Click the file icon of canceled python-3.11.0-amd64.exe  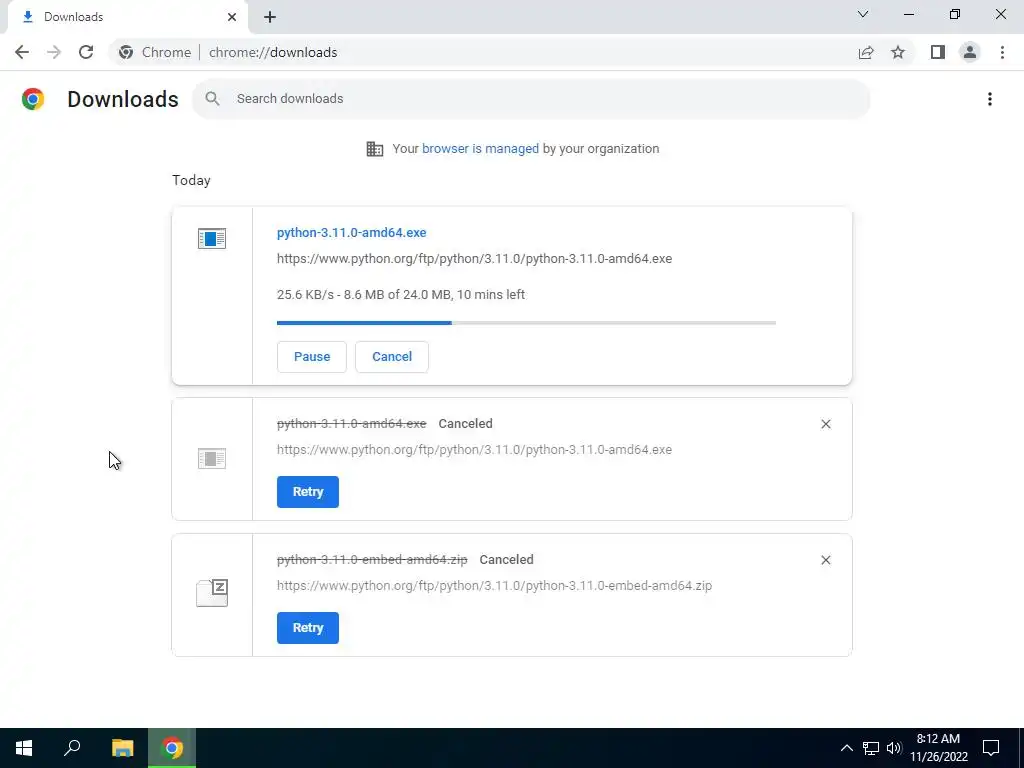pyautogui.click(x=212, y=458)
